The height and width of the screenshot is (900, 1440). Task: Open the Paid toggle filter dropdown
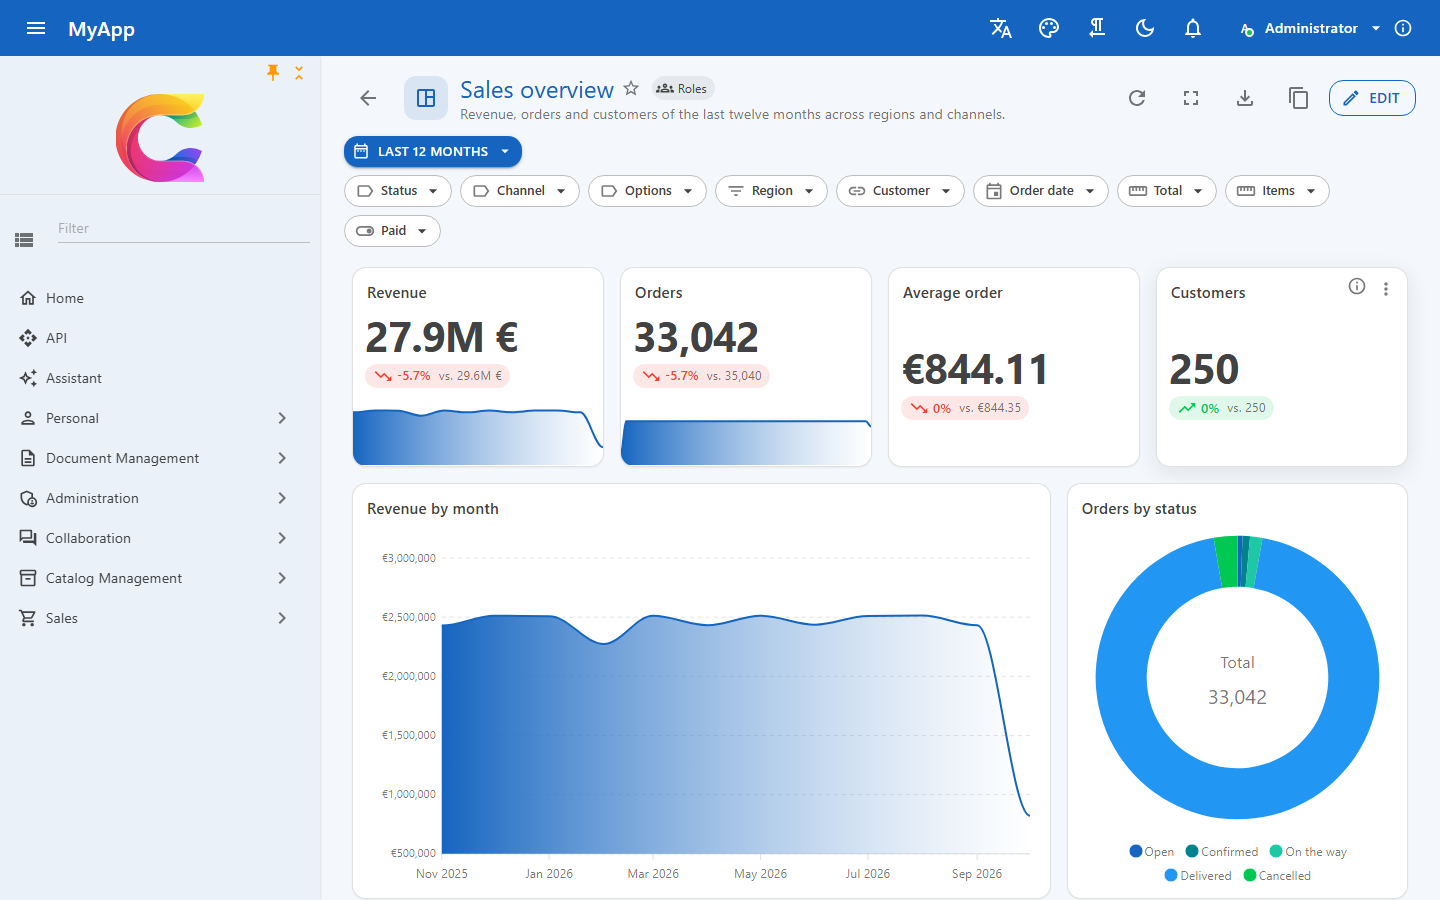[392, 231]
